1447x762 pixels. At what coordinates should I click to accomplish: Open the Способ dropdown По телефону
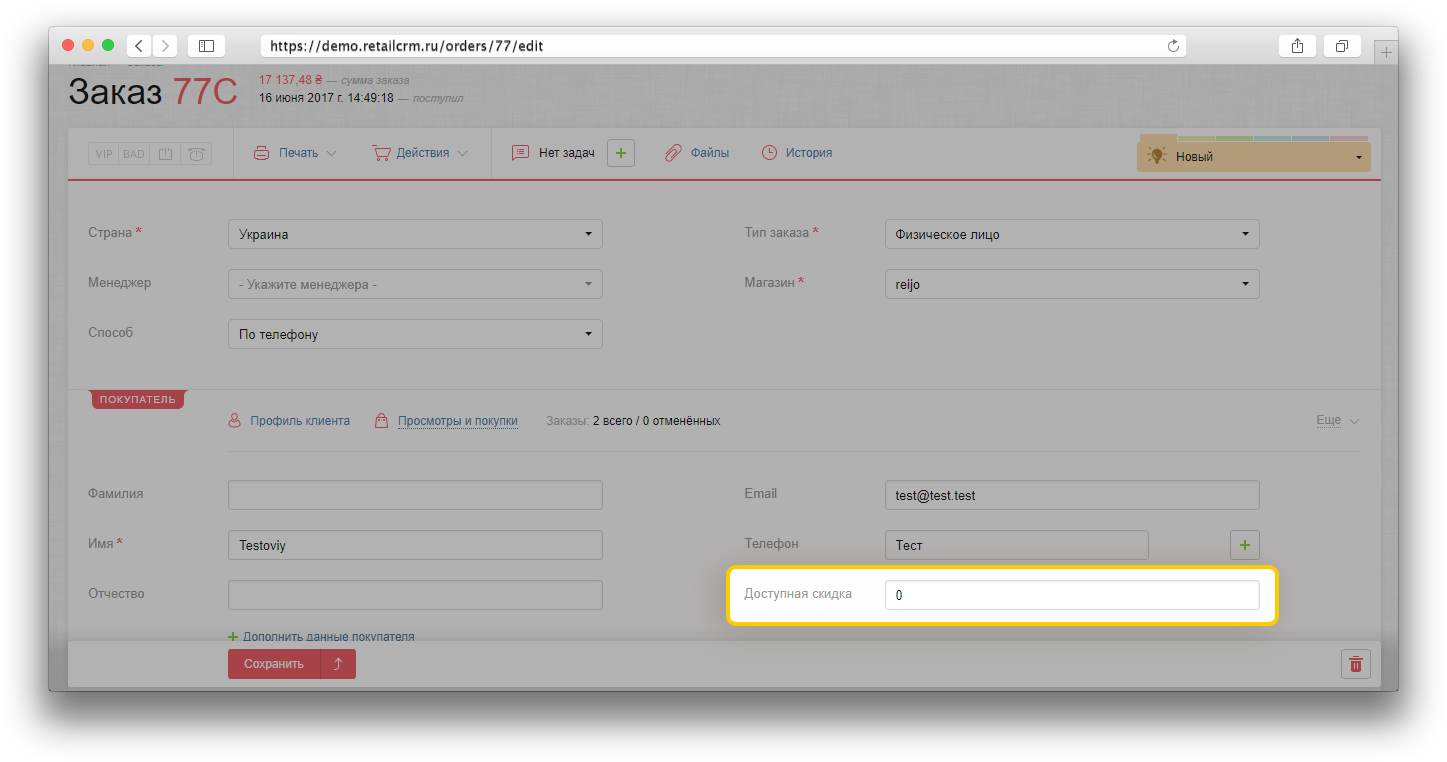click(x=415, y=334)
